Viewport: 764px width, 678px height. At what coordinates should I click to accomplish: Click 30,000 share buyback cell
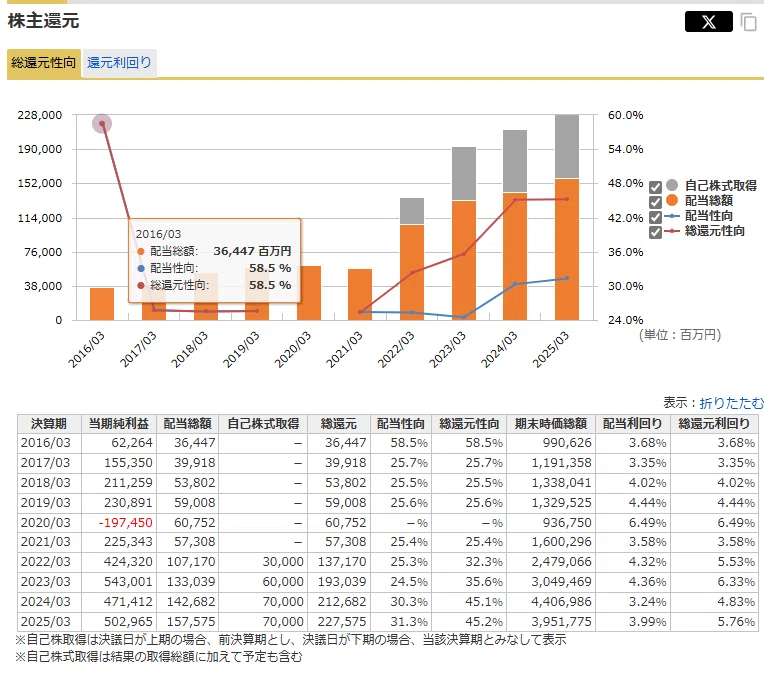(263, 562)
